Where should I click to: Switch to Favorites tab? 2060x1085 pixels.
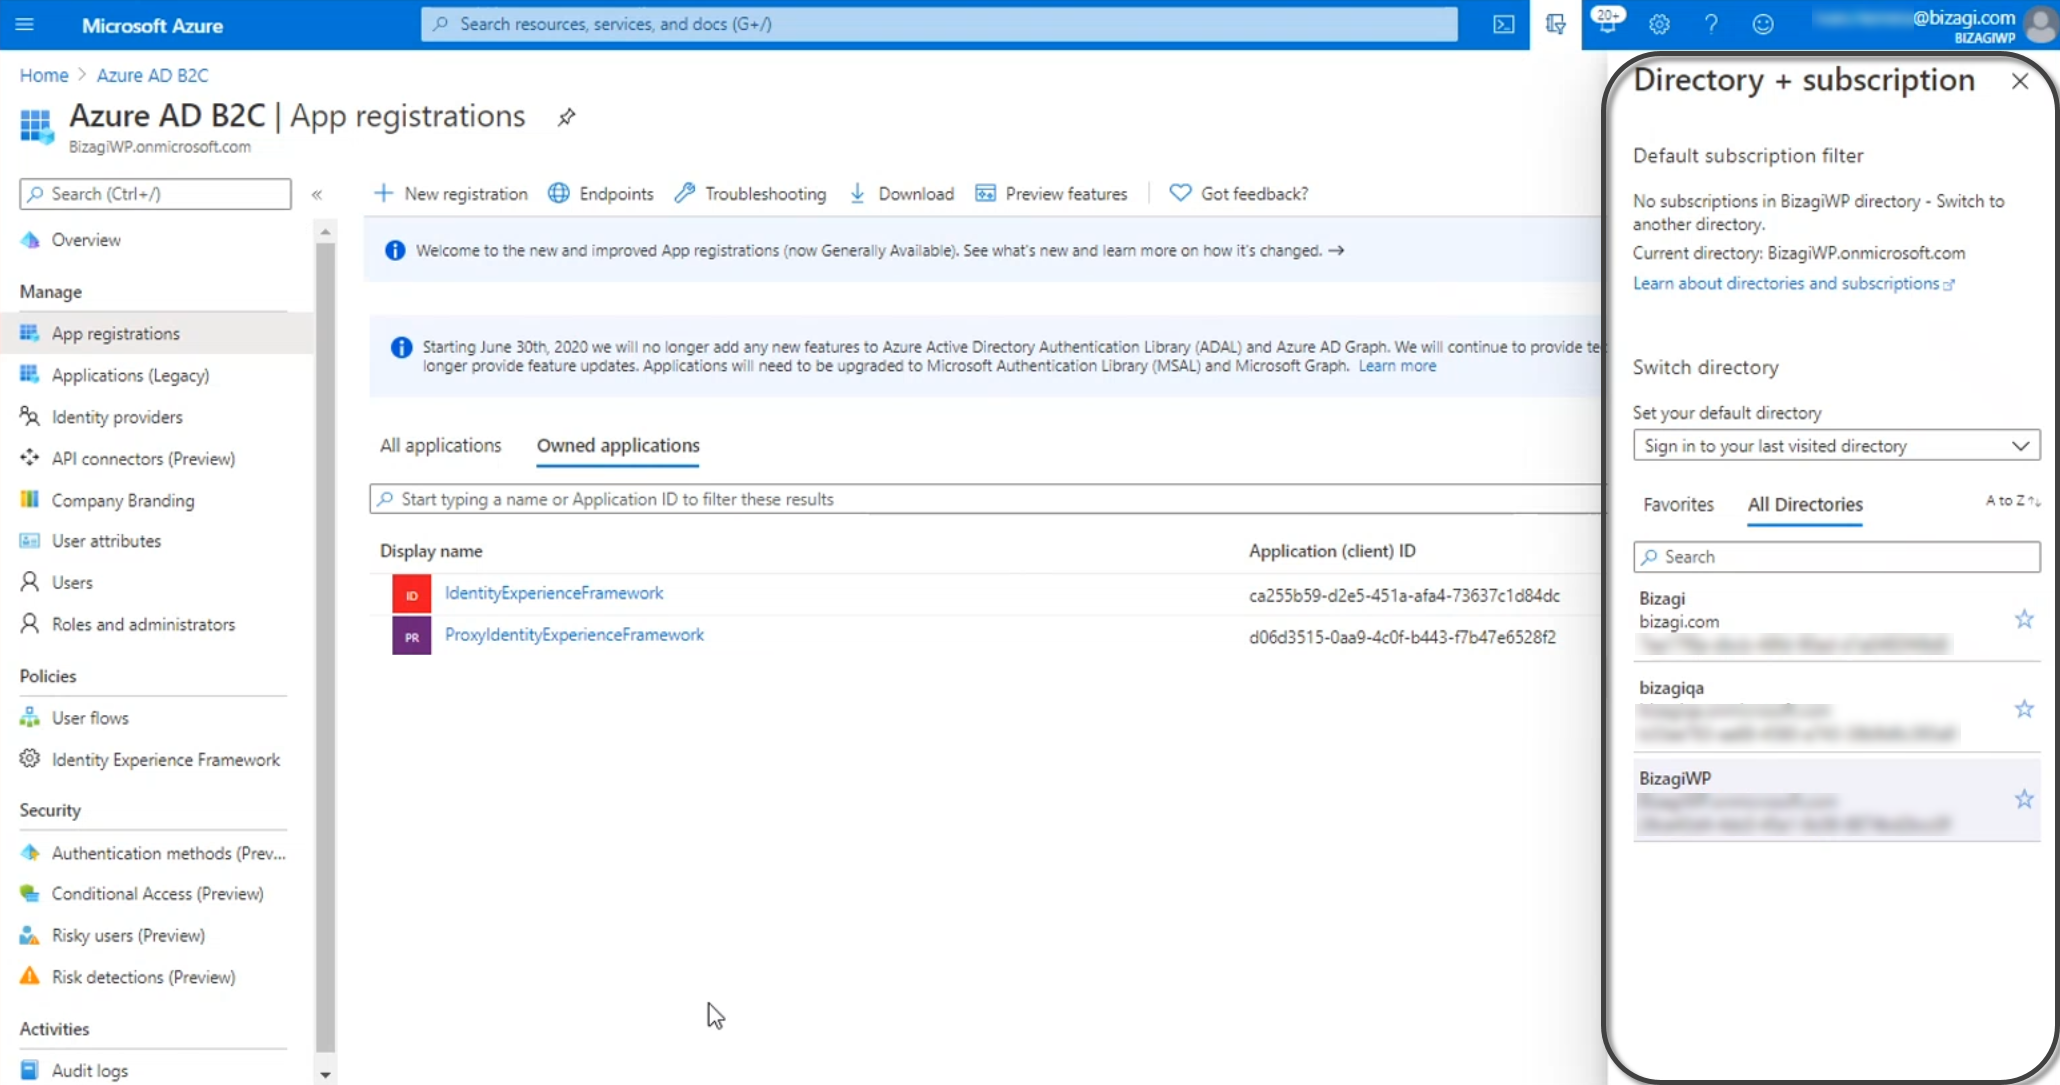[x=1678, y=505]
